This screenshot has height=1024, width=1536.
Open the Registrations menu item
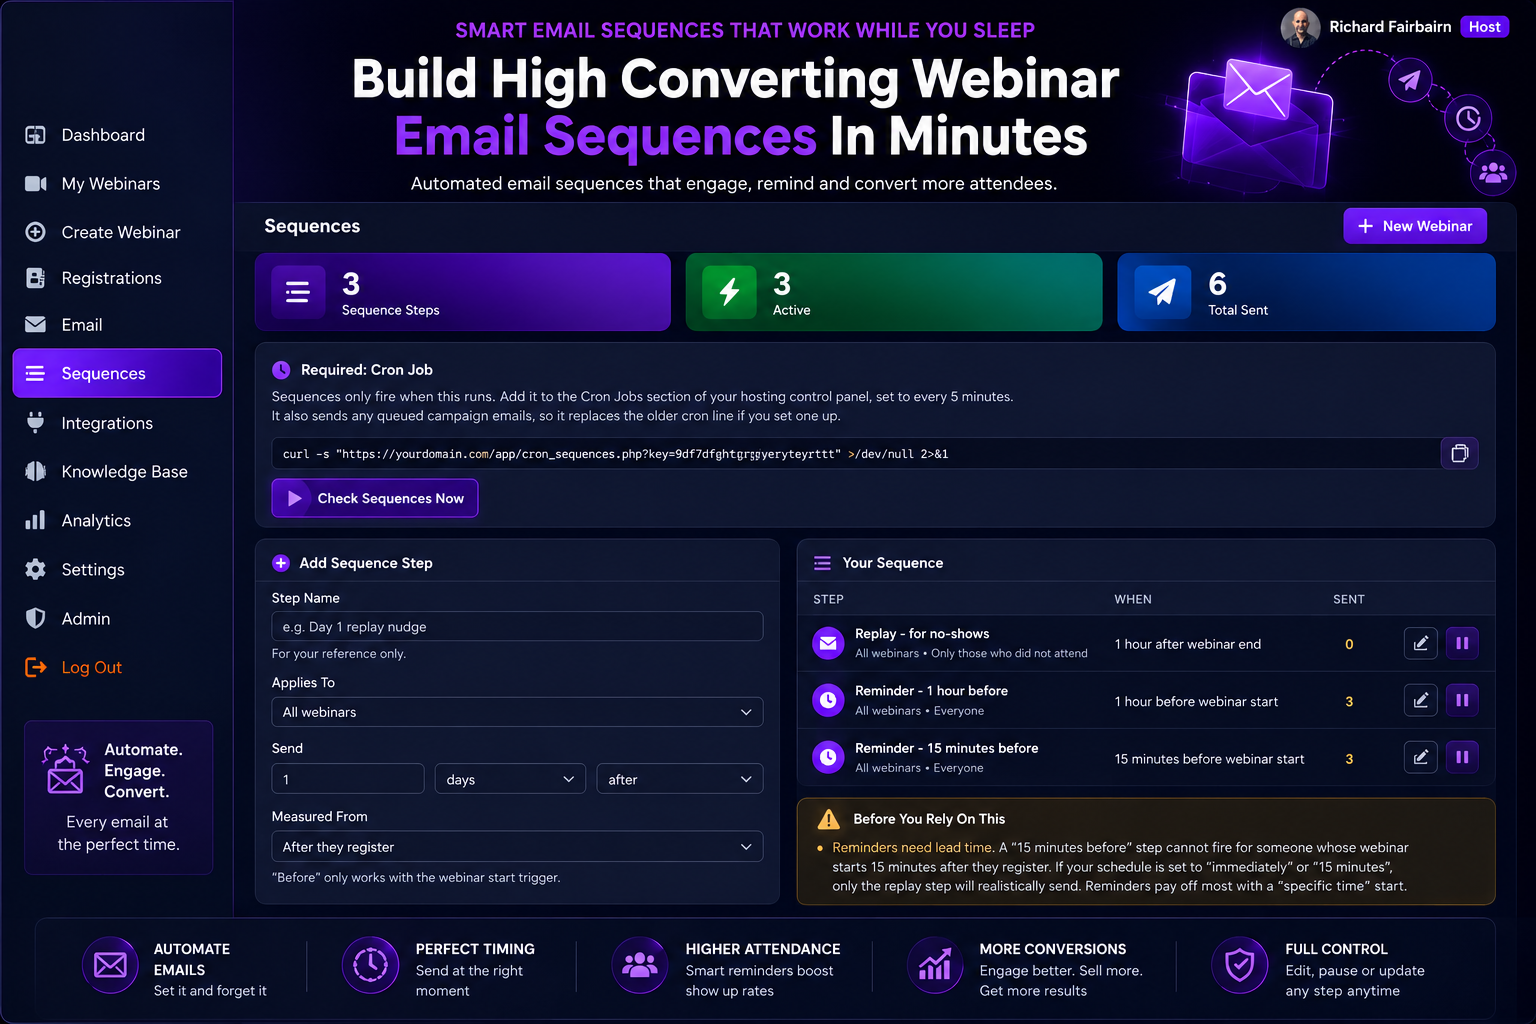tap(111, 278)
